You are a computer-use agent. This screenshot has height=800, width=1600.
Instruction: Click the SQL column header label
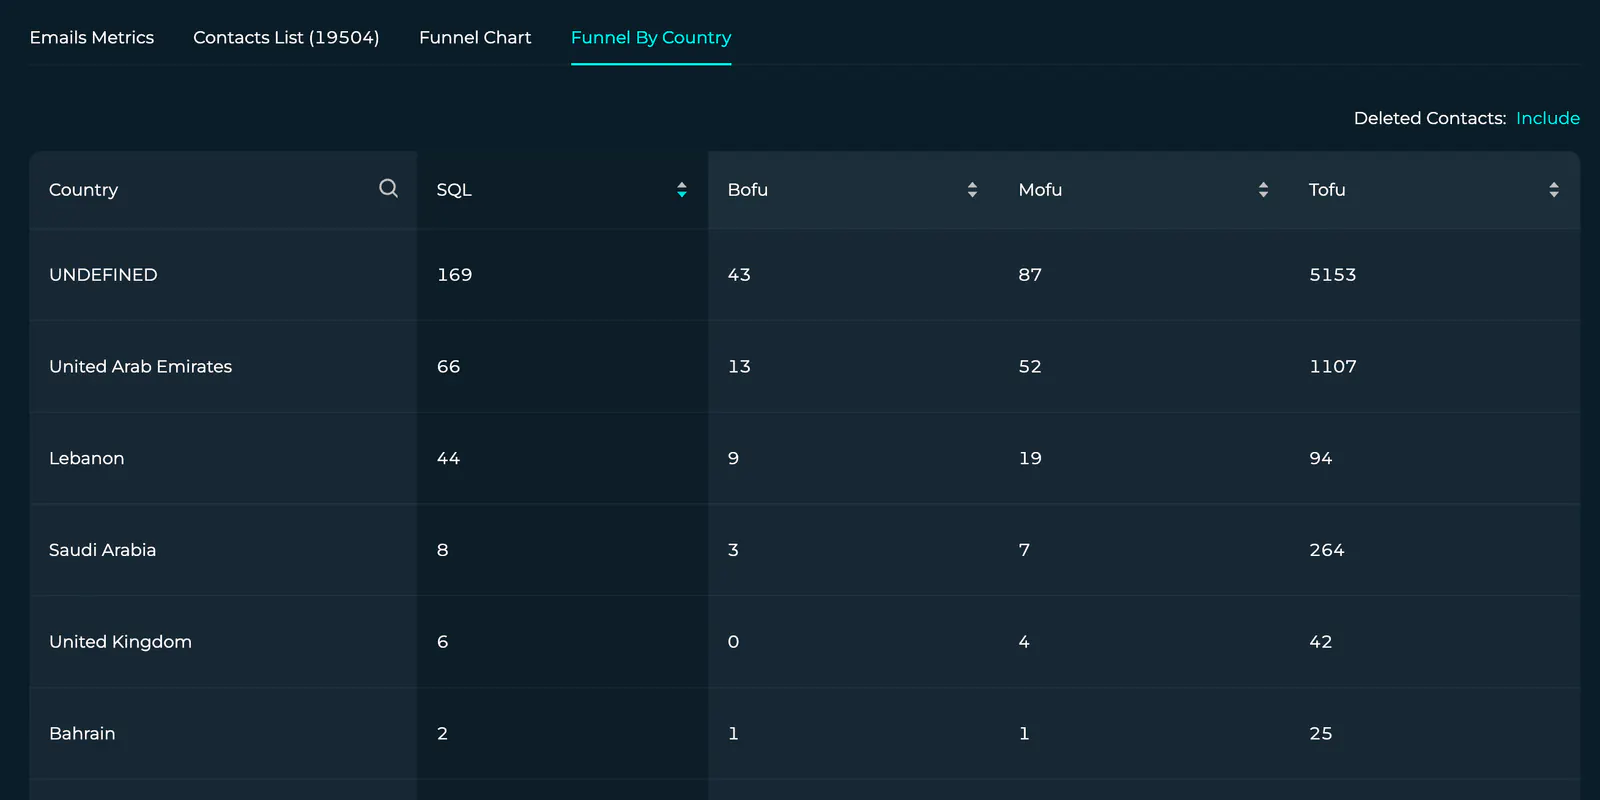[454, 190]
